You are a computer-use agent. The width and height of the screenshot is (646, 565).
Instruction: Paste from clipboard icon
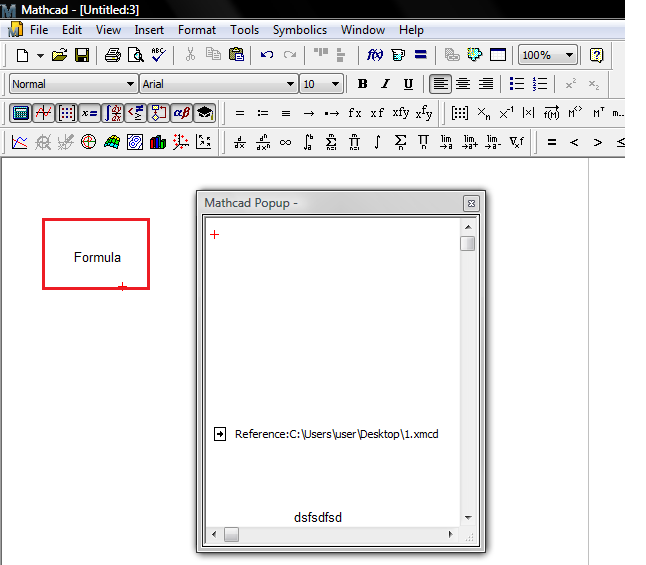pyautogui.click(x=236, y=54)
